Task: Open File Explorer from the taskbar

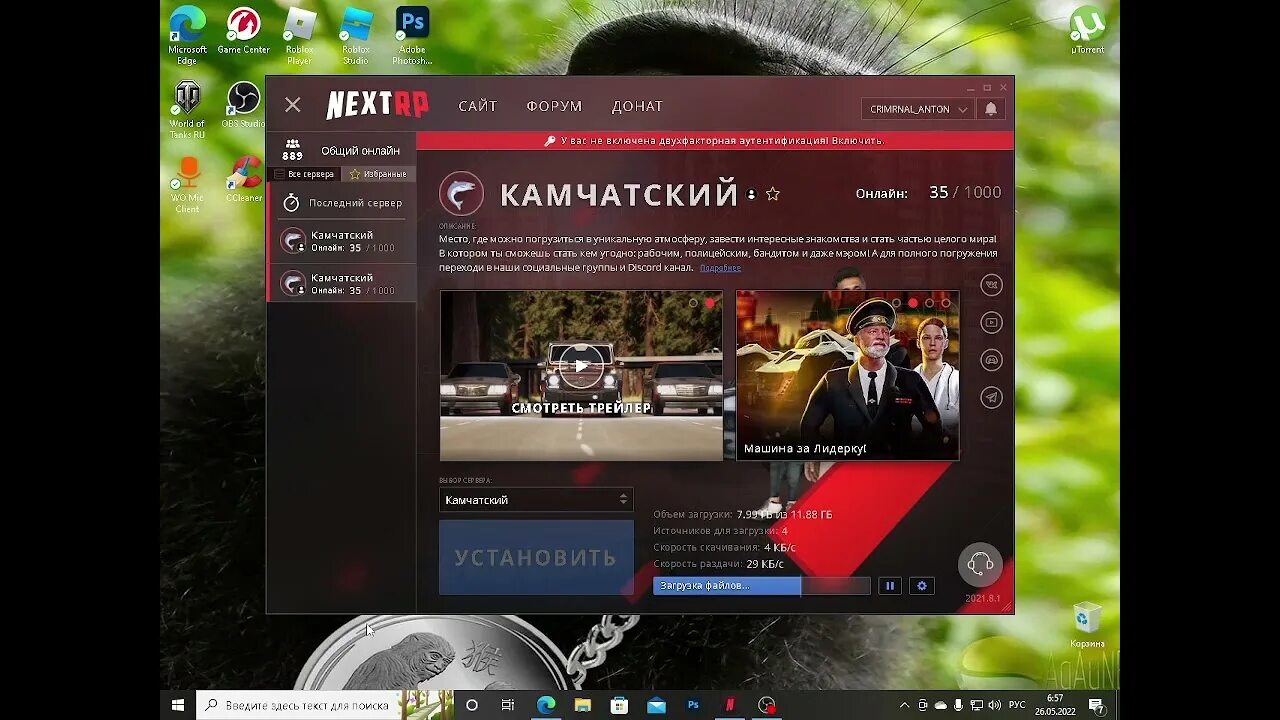Action: click(x=582, y=705)
